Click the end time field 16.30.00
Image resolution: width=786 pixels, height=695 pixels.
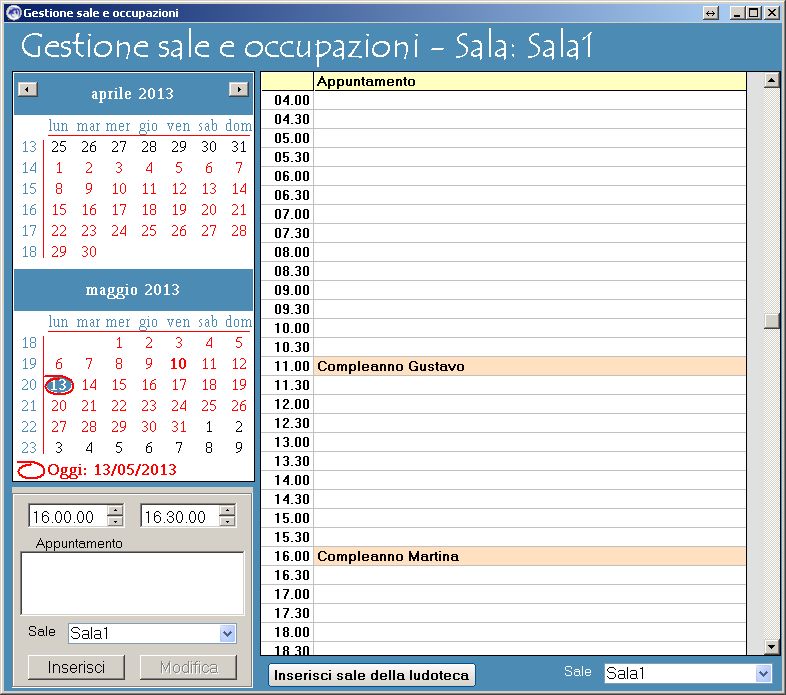180,516
